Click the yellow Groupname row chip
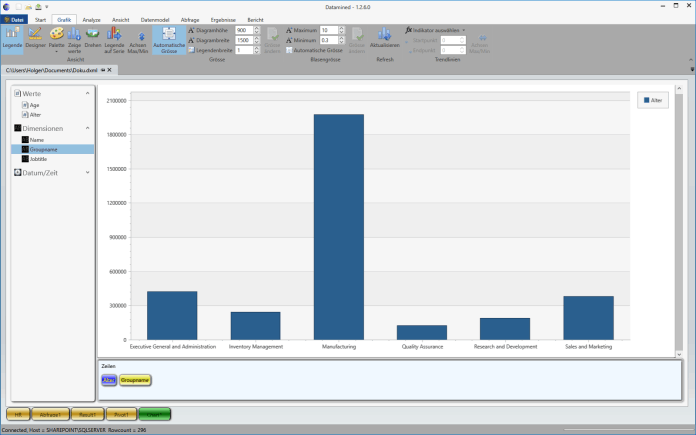 pos(135,380)
